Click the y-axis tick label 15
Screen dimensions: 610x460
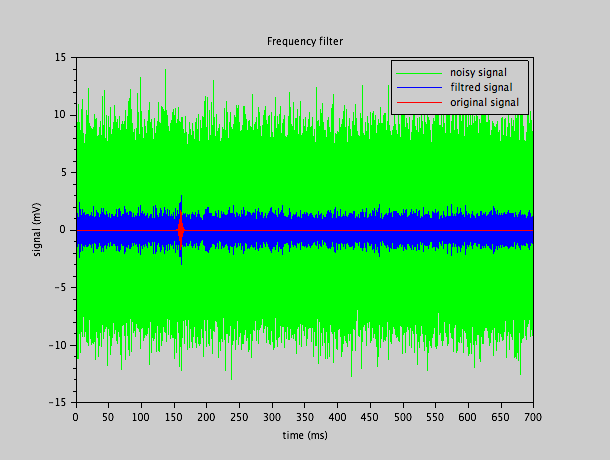tap(59, 57)
